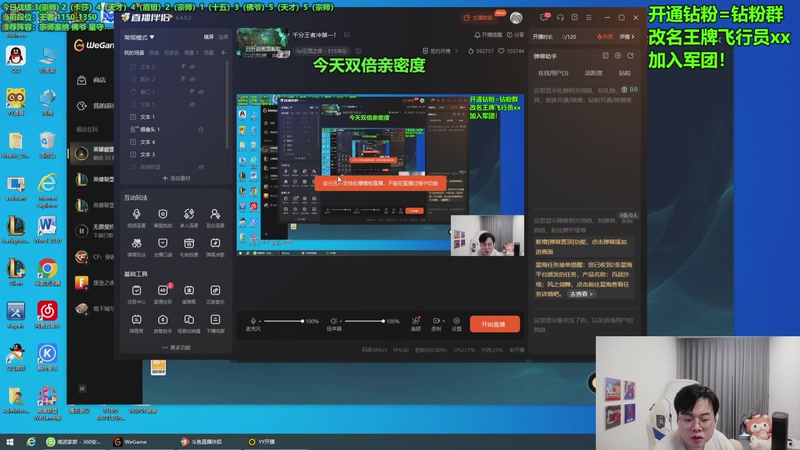Open the 下播抽奖 tool icon

click(215, 320)
